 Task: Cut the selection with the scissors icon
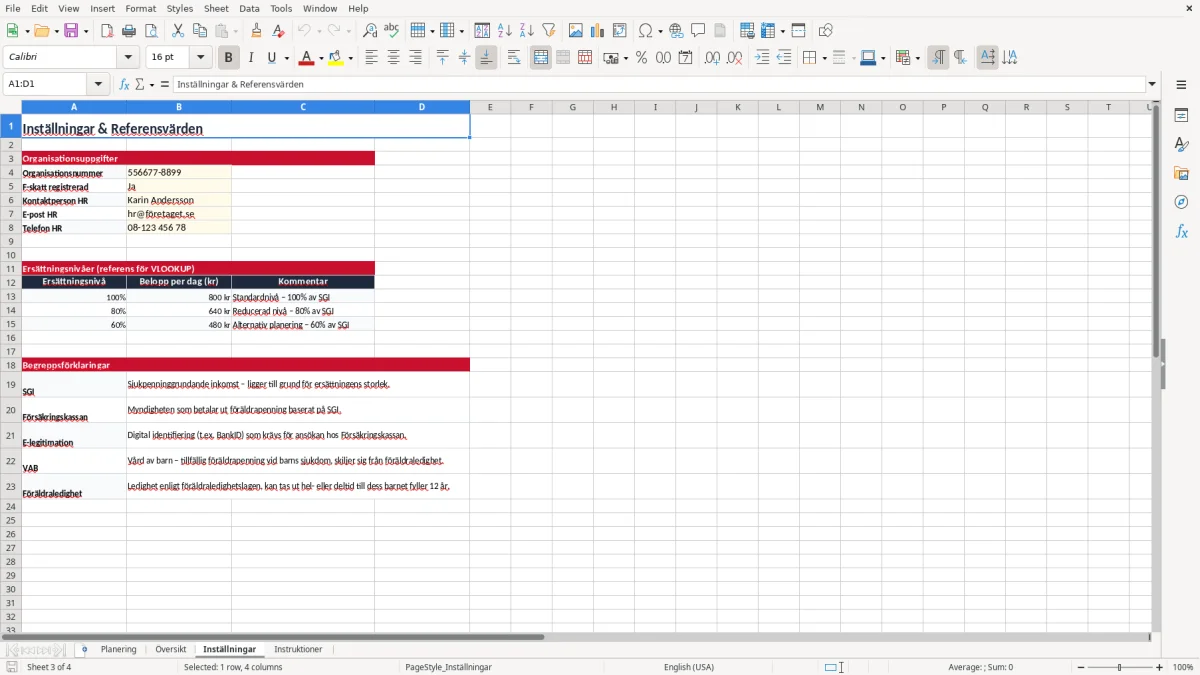[178, 31]
